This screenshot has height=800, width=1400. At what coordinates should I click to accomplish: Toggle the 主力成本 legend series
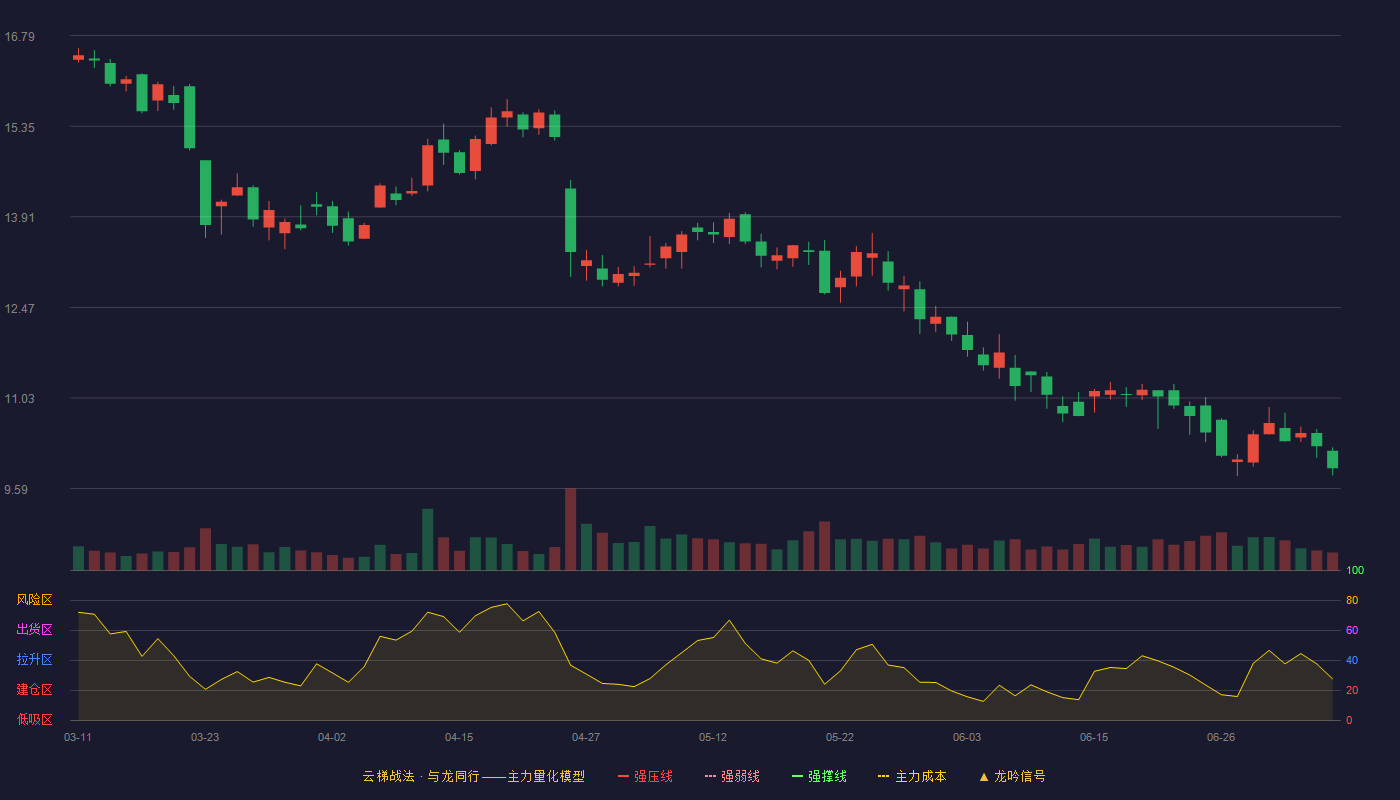click(912, 776)
